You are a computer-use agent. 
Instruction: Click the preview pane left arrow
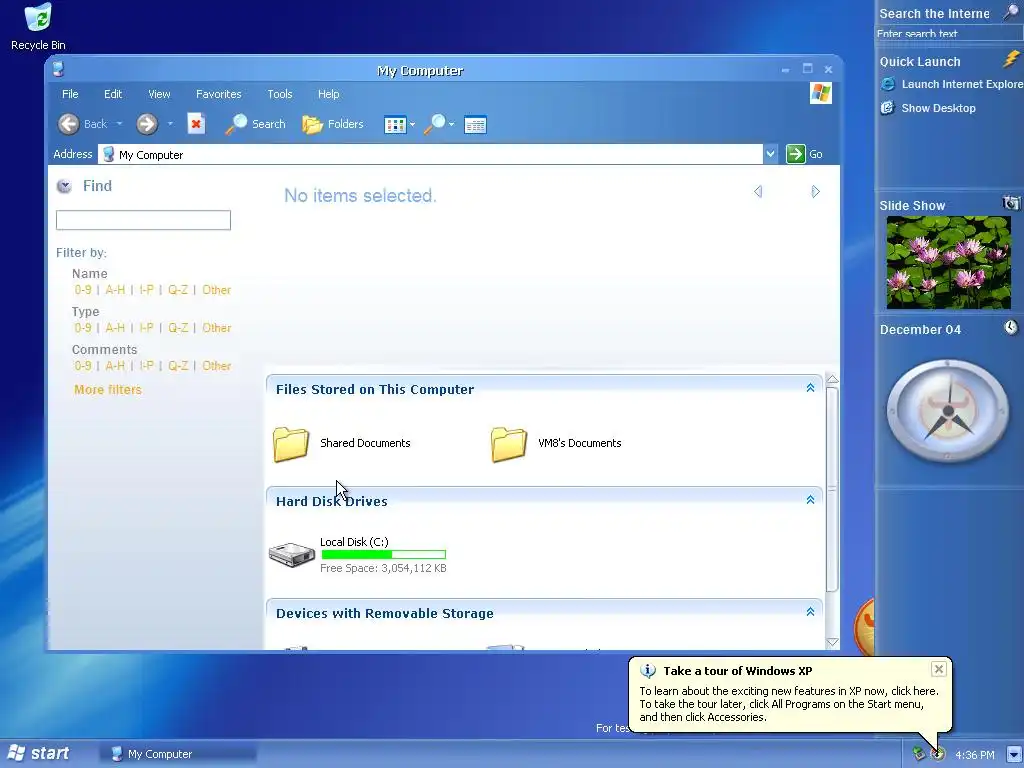[x=758, y=191]
